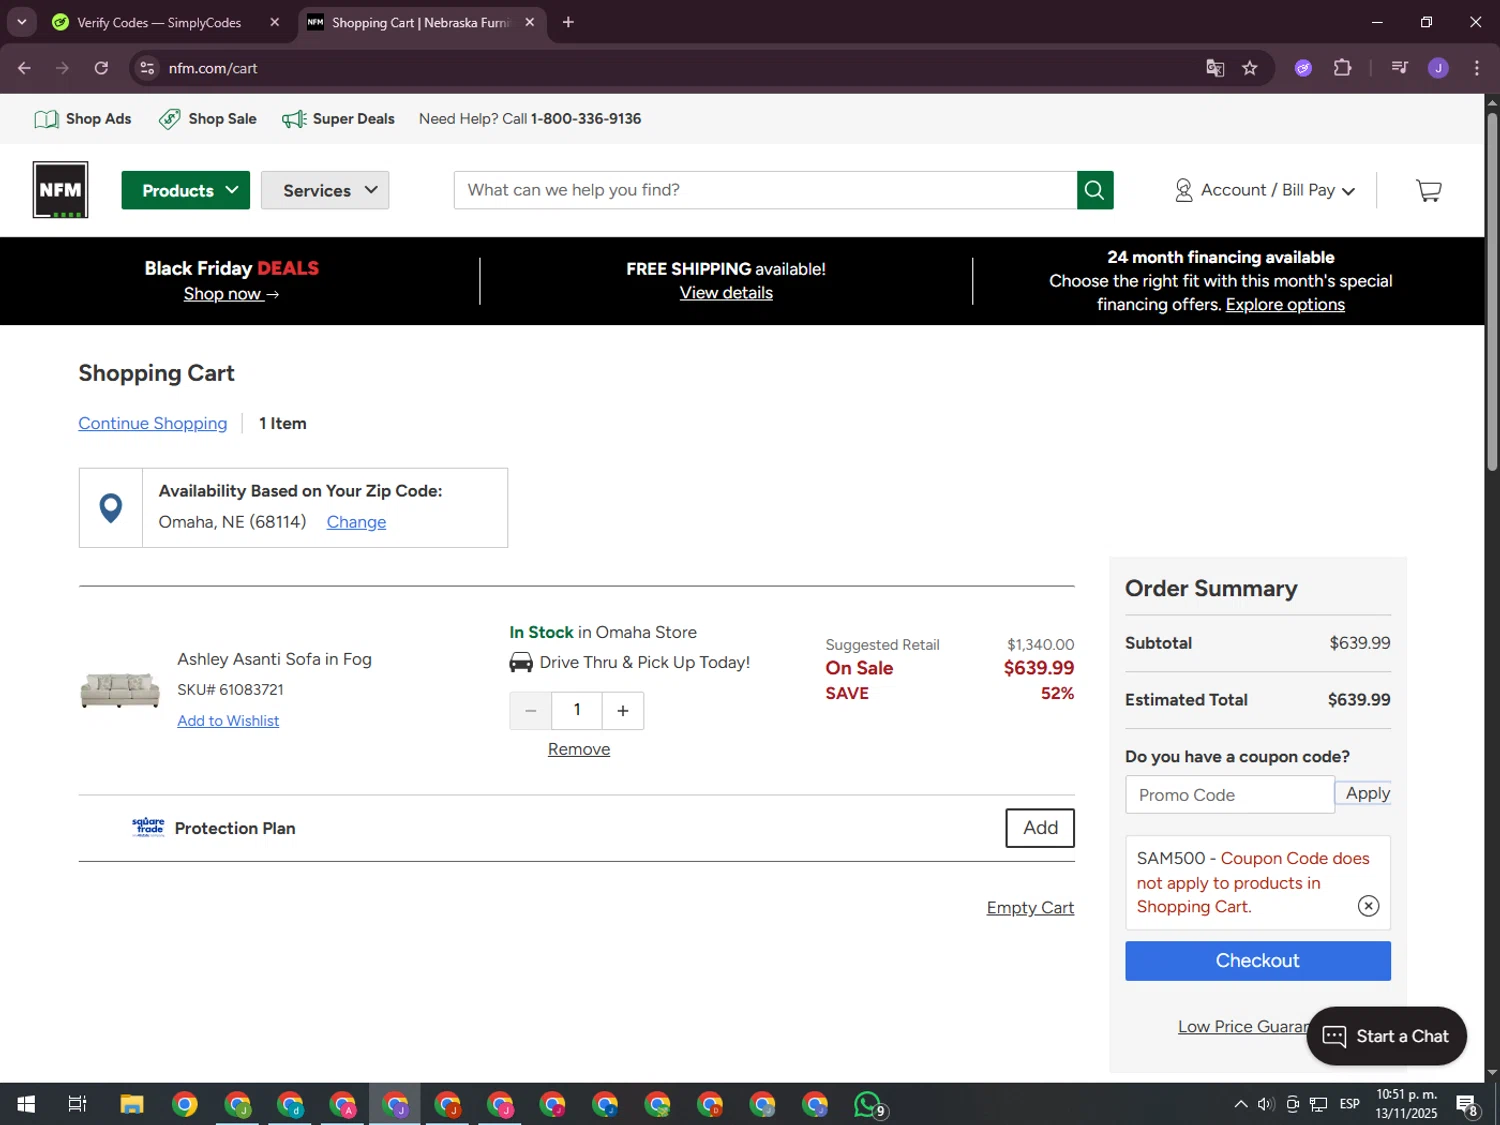
Task: Expand the Services dropdown
Action: tap(325, 190)
